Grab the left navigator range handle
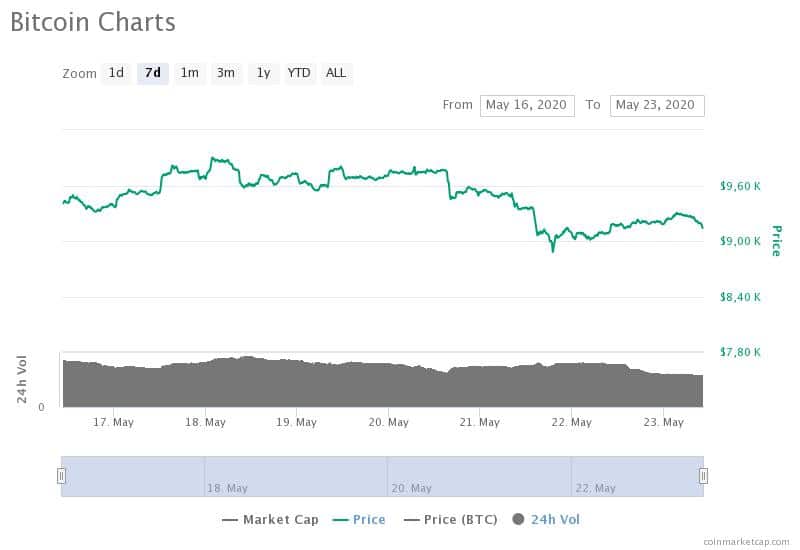This screenshot has height=550, width=800. coord(61,476)
